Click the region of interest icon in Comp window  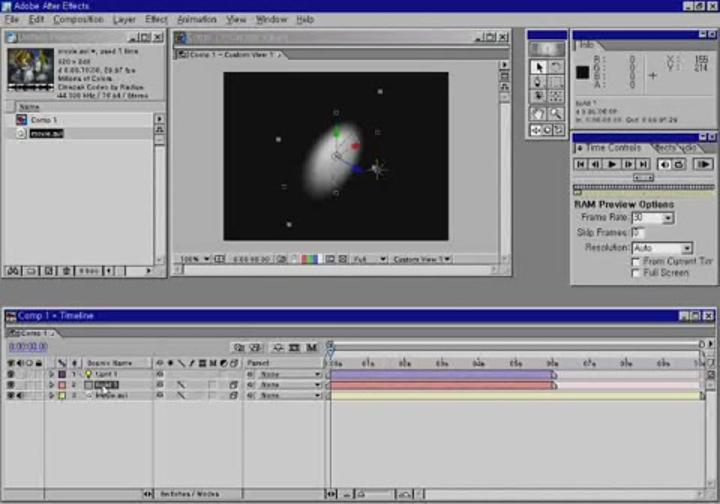click(330, 259)
